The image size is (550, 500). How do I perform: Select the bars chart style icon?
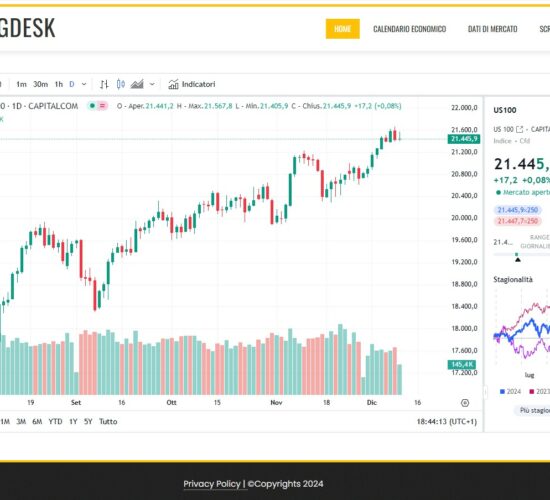tap(104, 84)
